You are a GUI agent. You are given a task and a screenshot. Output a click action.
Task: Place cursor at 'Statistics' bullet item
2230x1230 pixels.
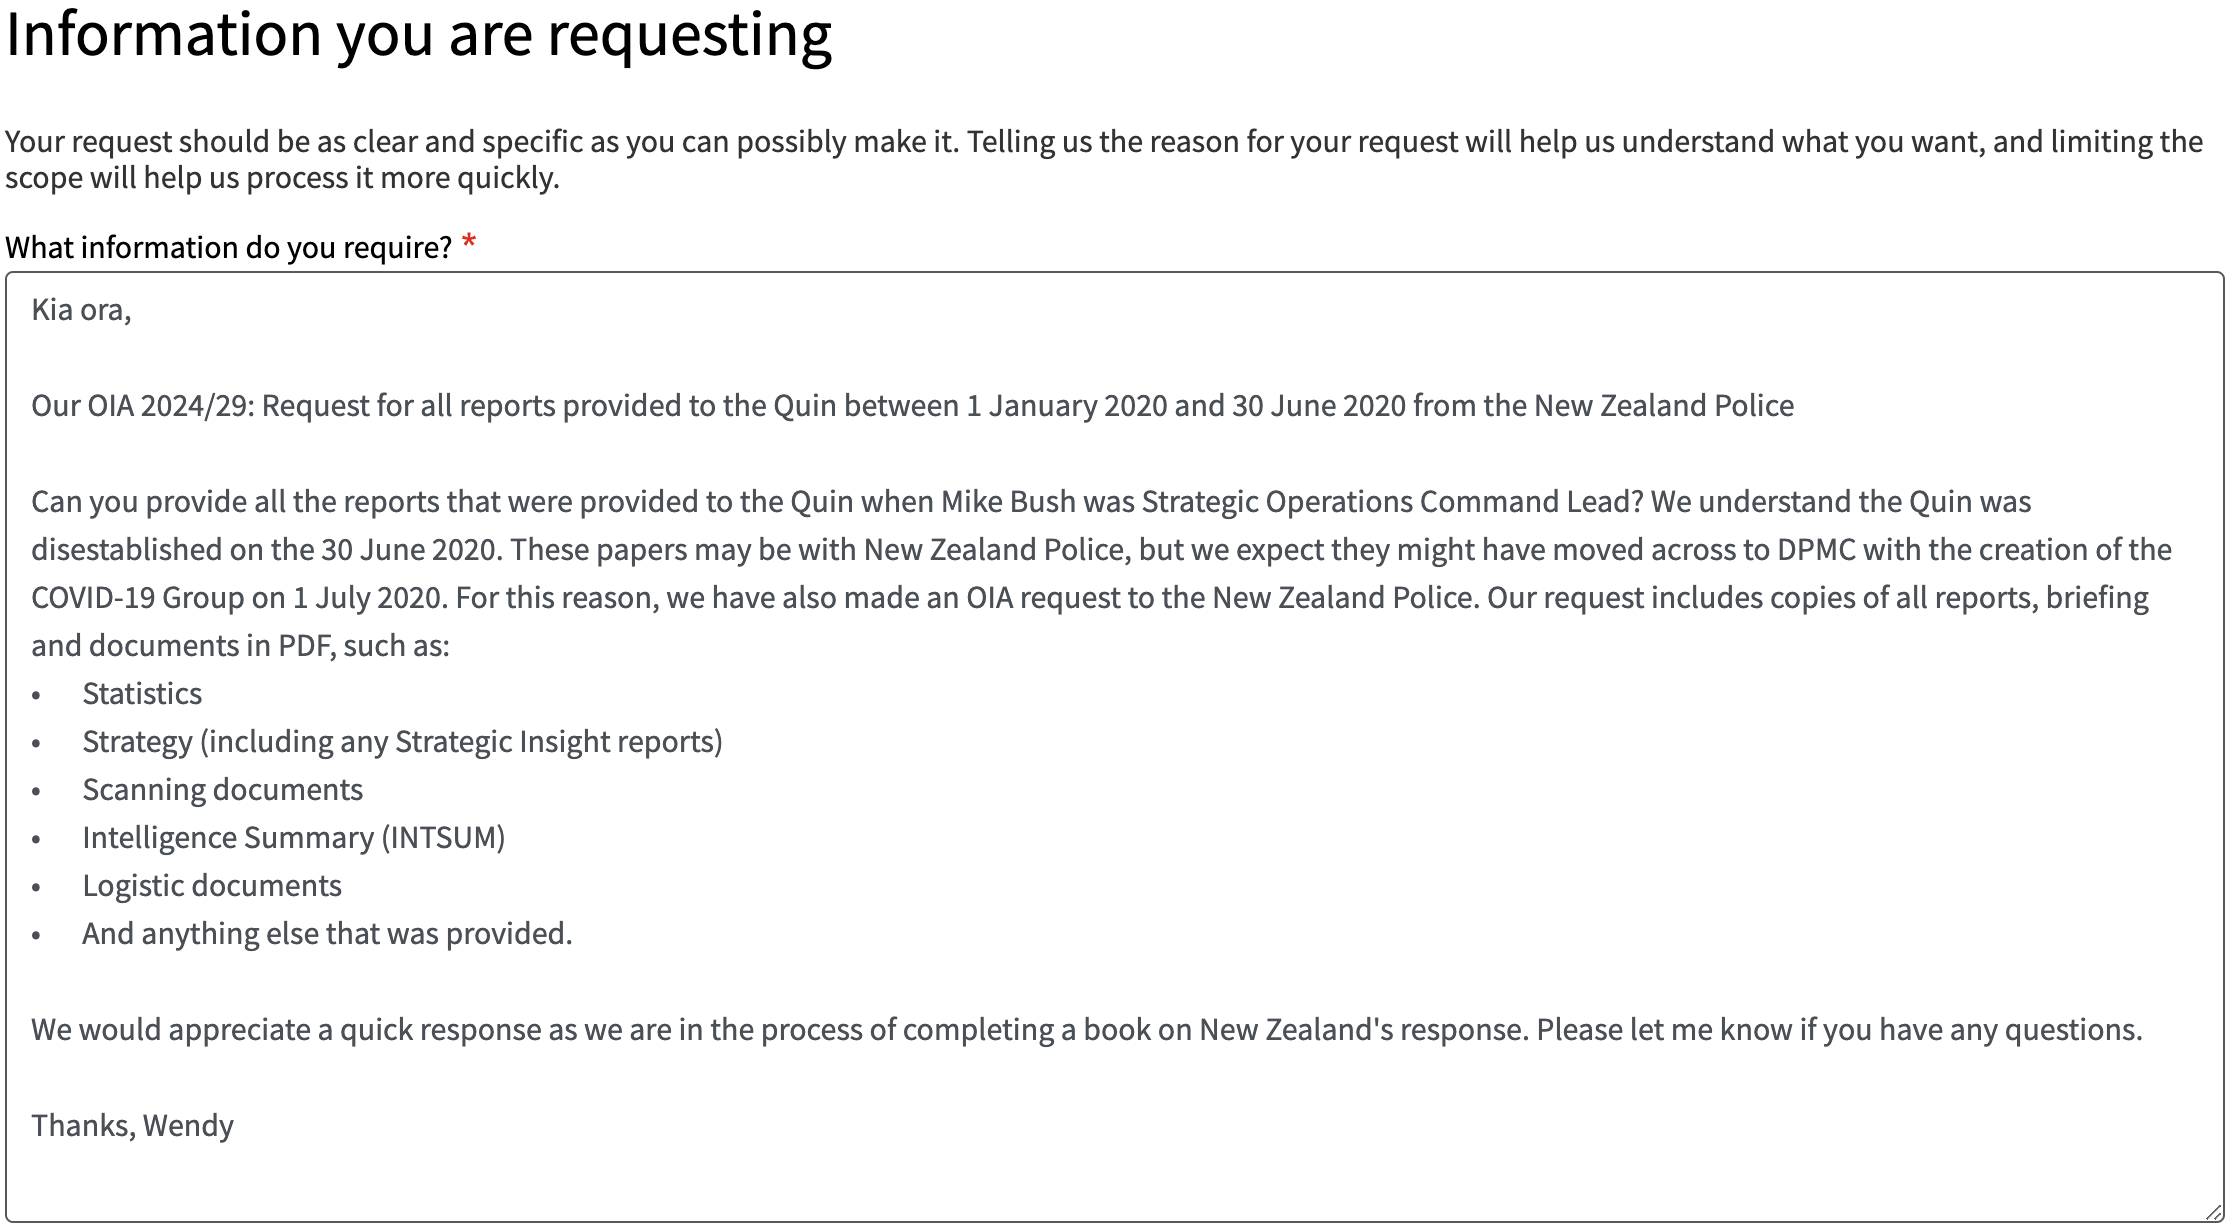[142, 694]
